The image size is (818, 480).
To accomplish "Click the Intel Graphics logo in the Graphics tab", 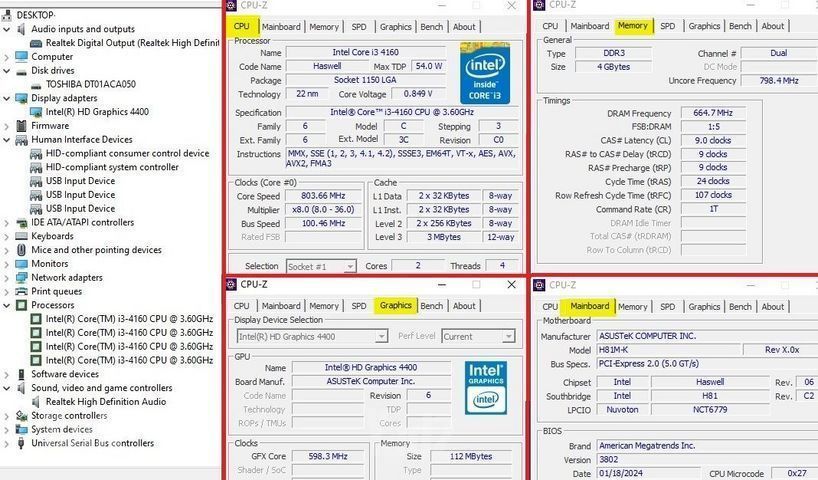I will (x=486, y=388).
